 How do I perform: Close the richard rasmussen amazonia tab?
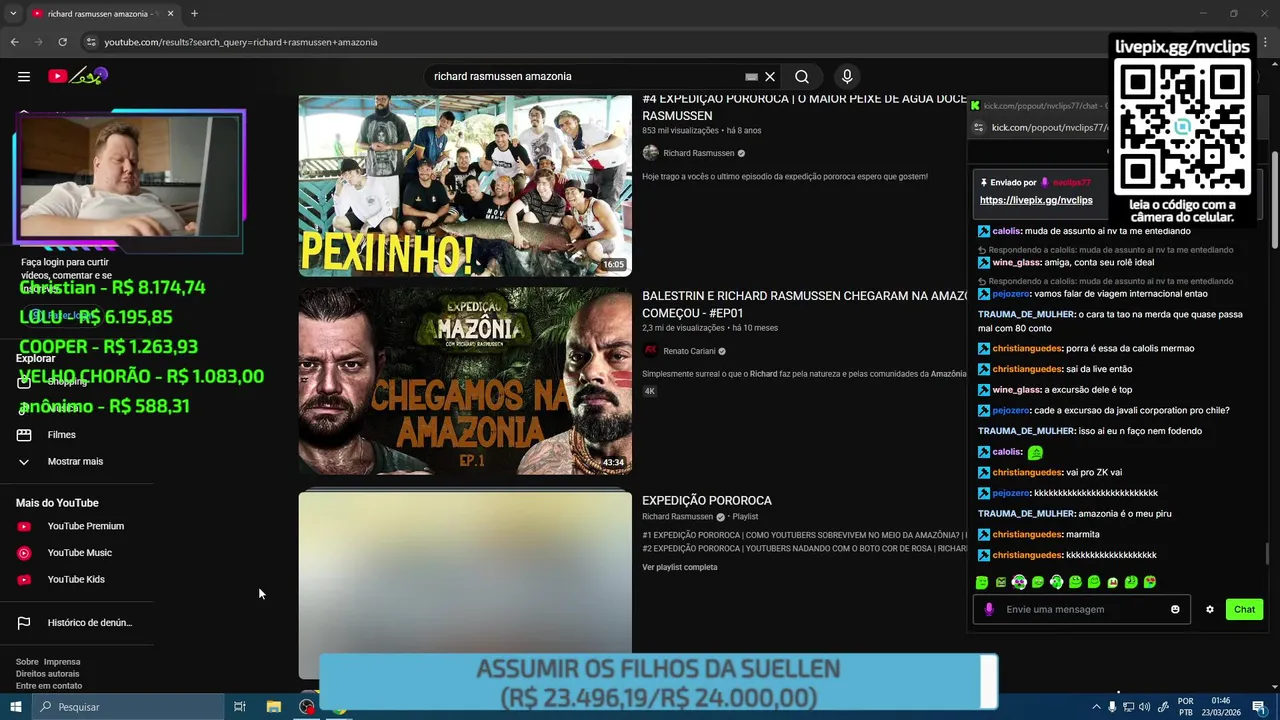170,14
